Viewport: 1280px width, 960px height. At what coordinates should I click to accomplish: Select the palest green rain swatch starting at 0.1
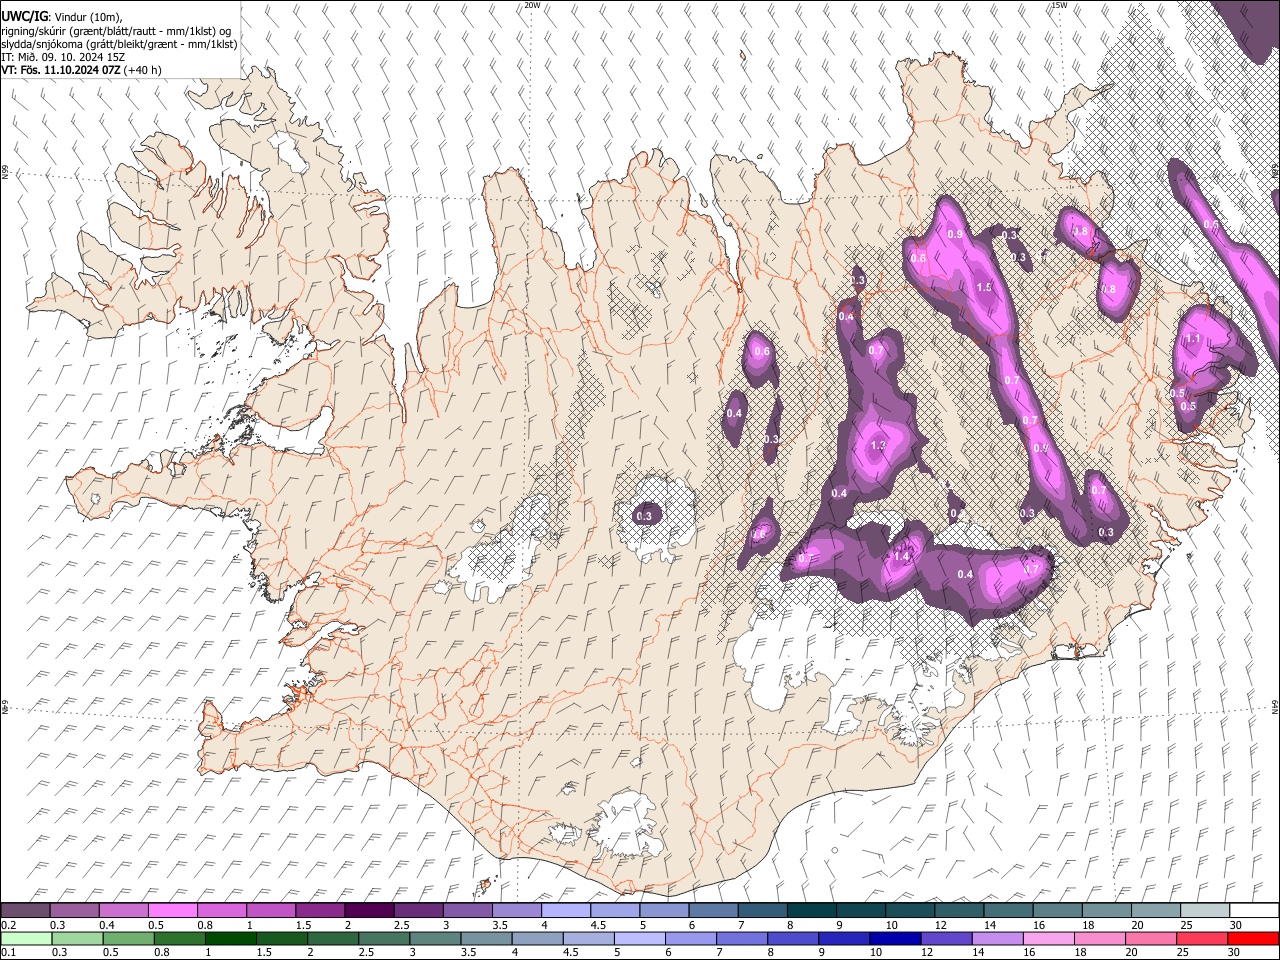pyautogui.click(x=26, y=939)
